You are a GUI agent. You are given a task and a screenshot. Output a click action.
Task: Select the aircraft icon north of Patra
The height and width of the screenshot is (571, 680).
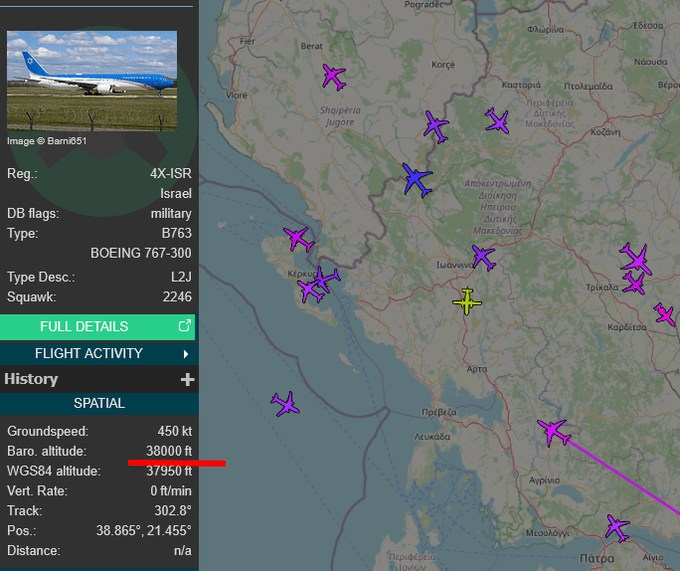[617, 527]
